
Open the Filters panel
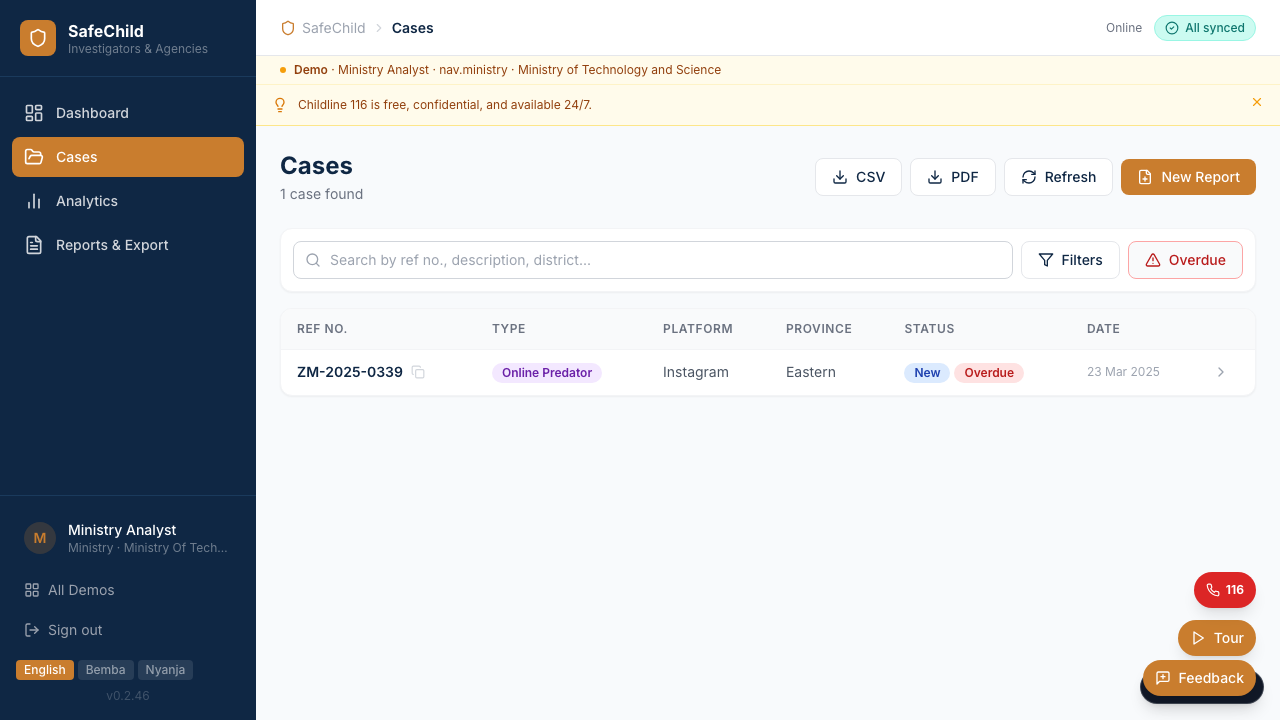tap(1070, 260)
